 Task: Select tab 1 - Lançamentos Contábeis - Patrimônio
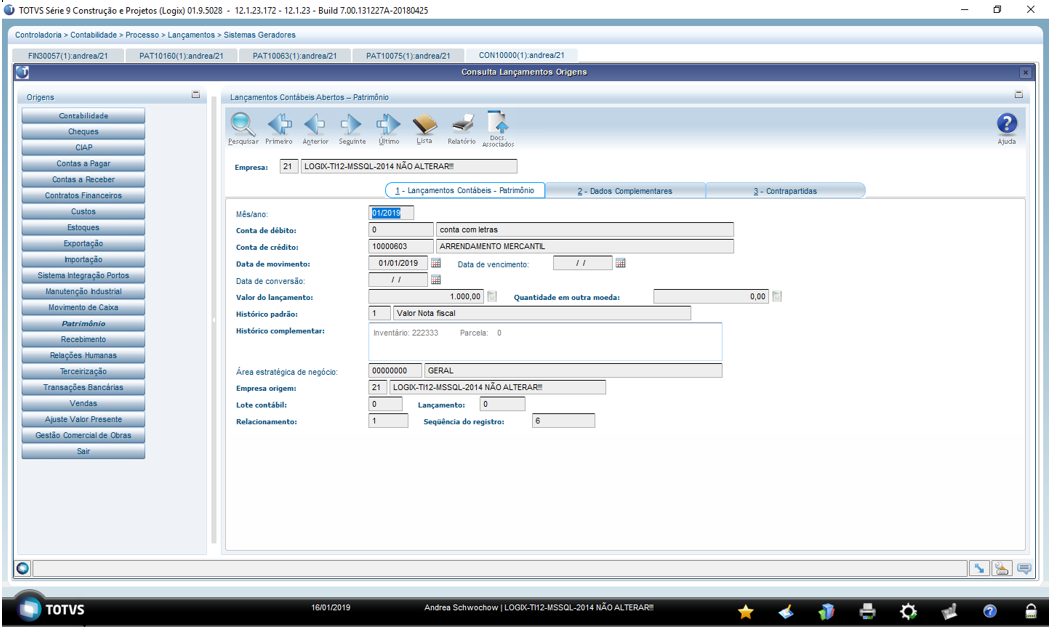(464, 190)
